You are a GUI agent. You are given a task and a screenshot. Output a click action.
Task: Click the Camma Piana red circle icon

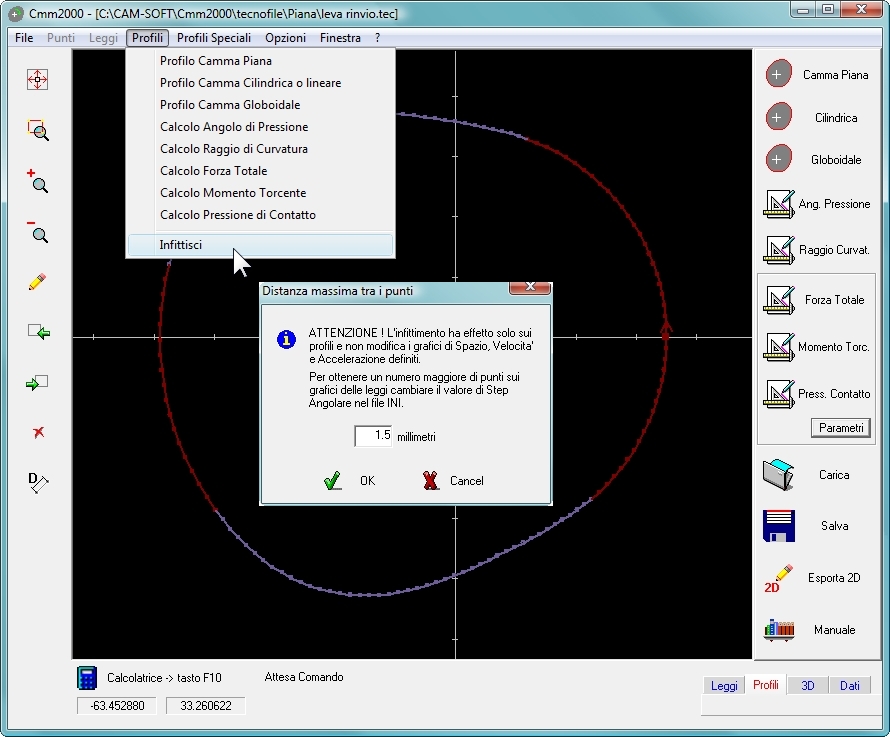pyautogui.click(x=778, y=74)
